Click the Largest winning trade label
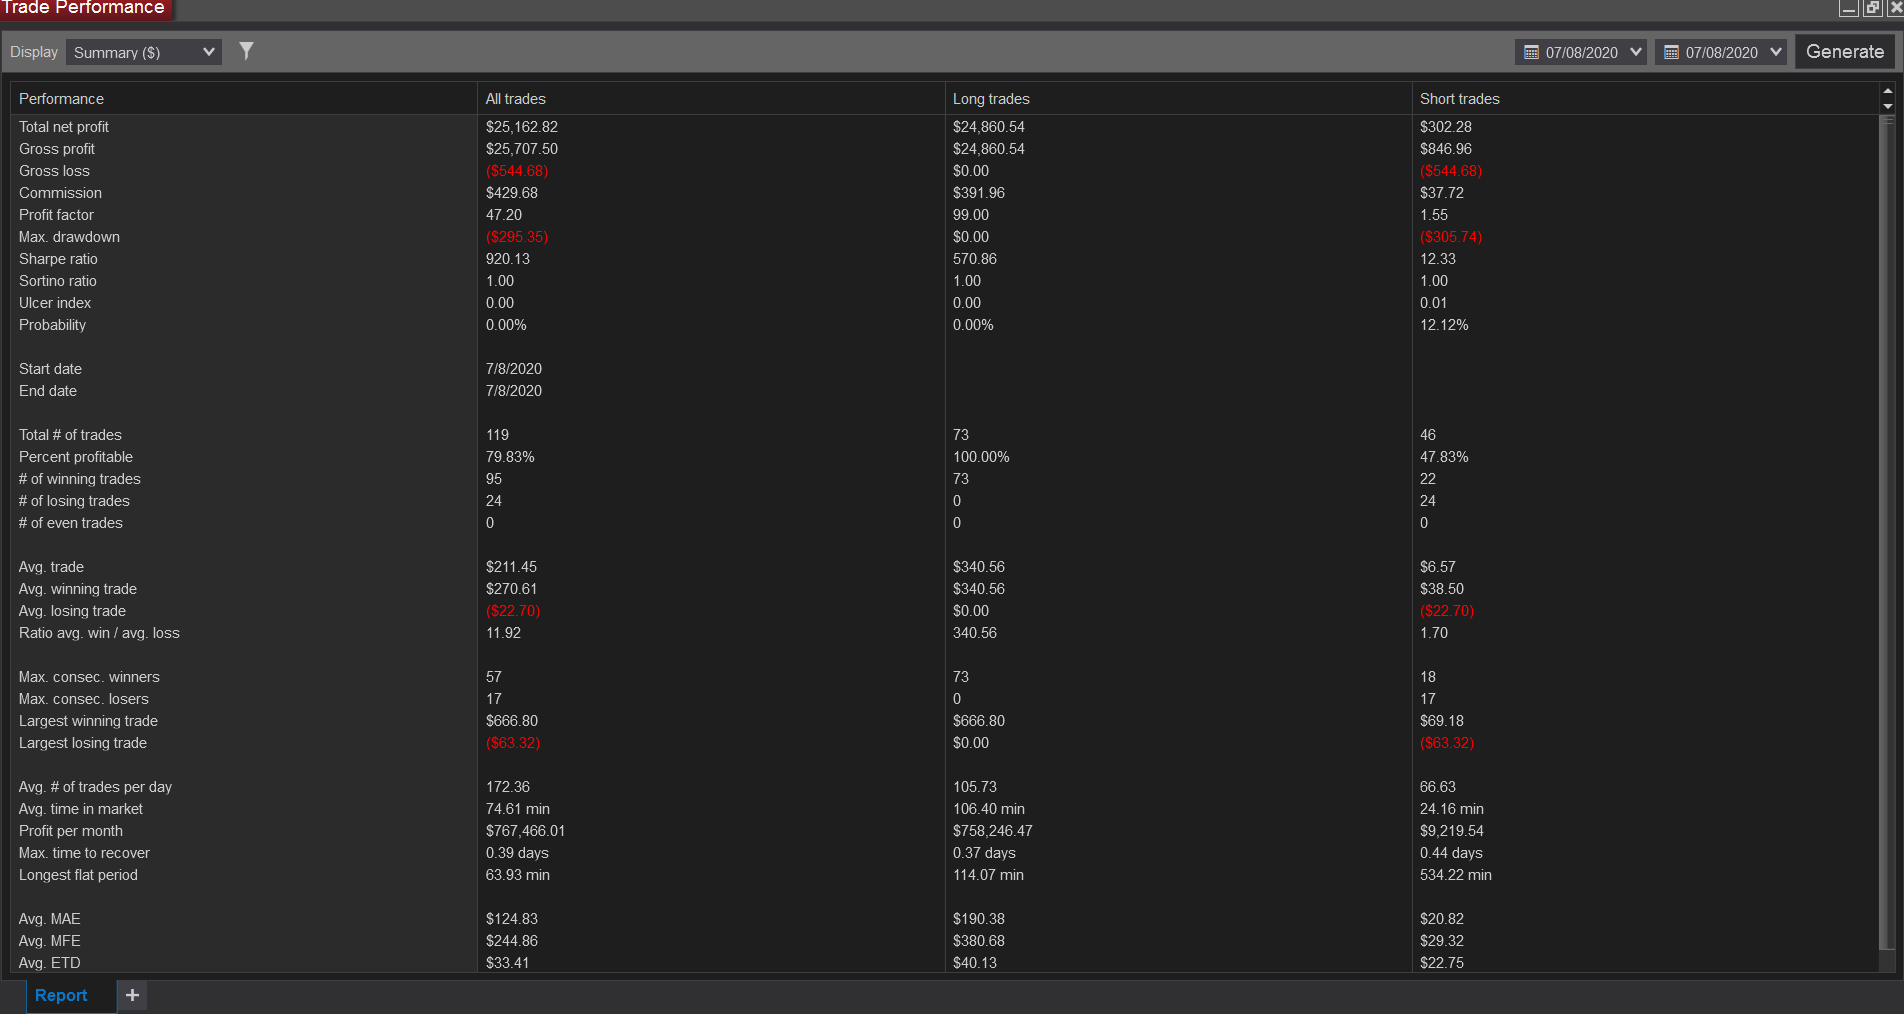Screen dimensions: 1904x1014 88,721
